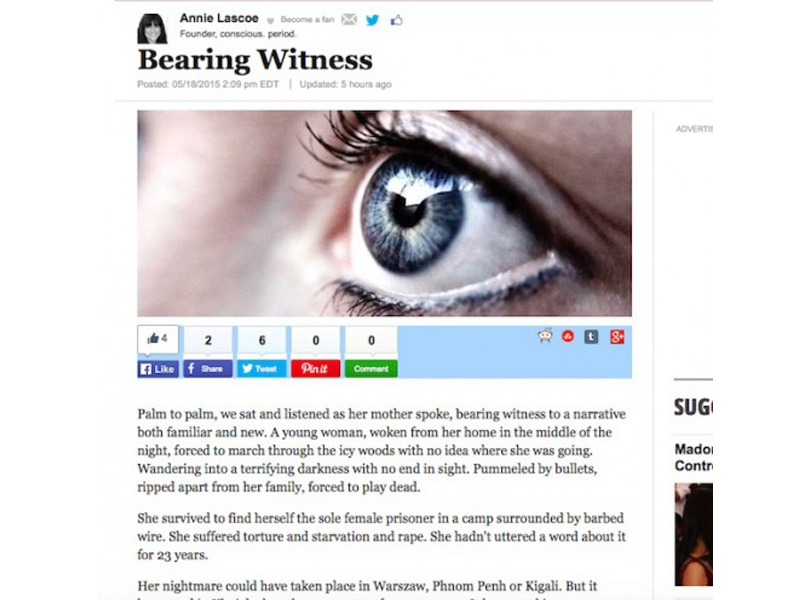Click the Bearing Witness article headline
The image size is (800, 600).
coord(255,60)
